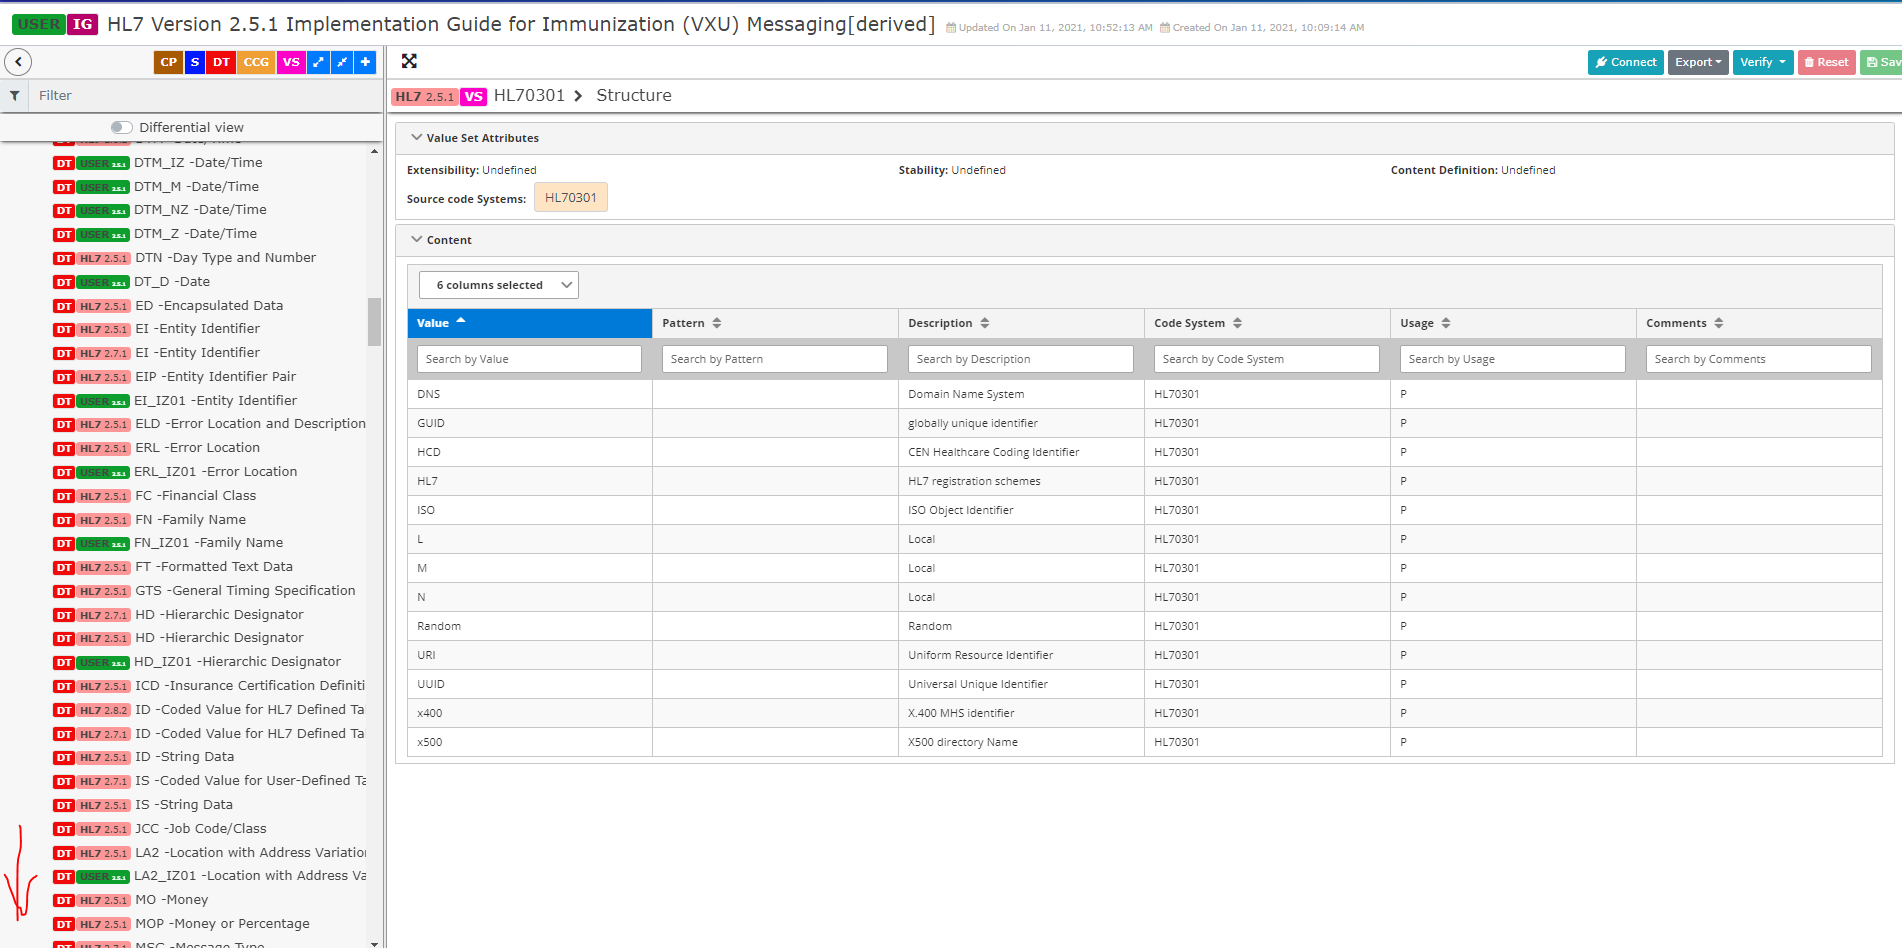Screen dimensions: 1902x948
Task: Click the Reset button
Action: pos(1826,62)
